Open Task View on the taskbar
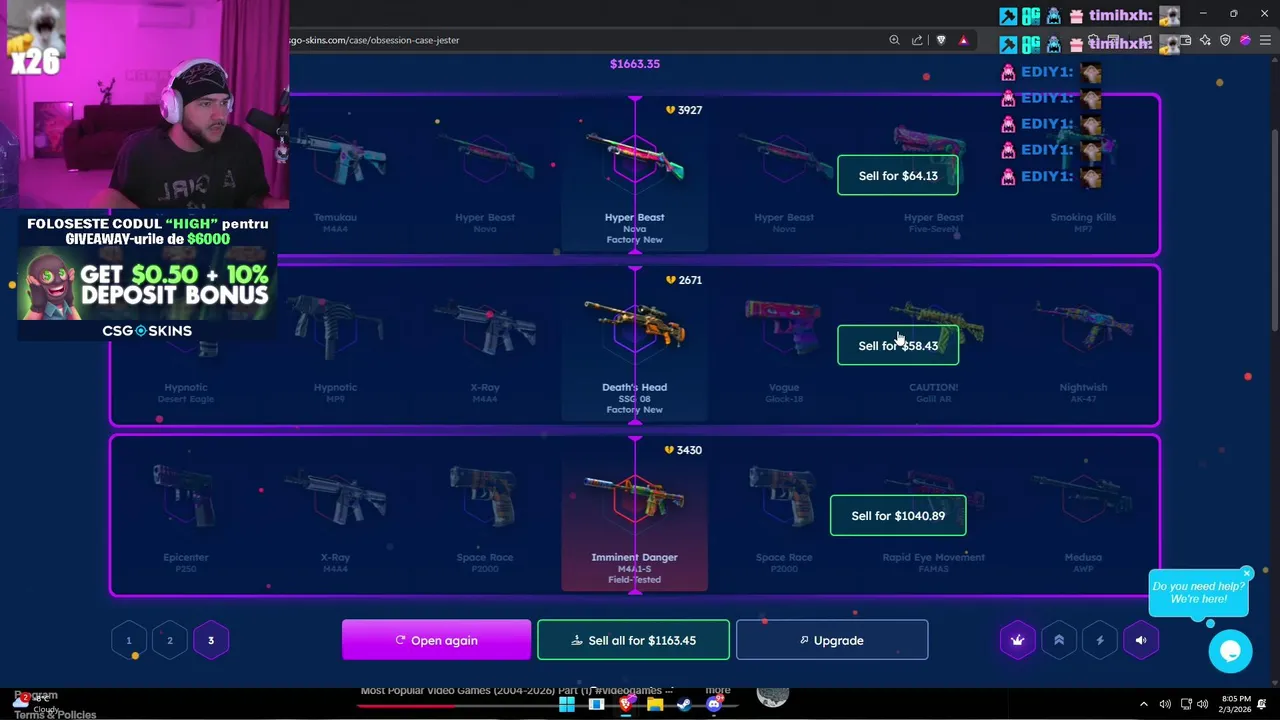 596,704
